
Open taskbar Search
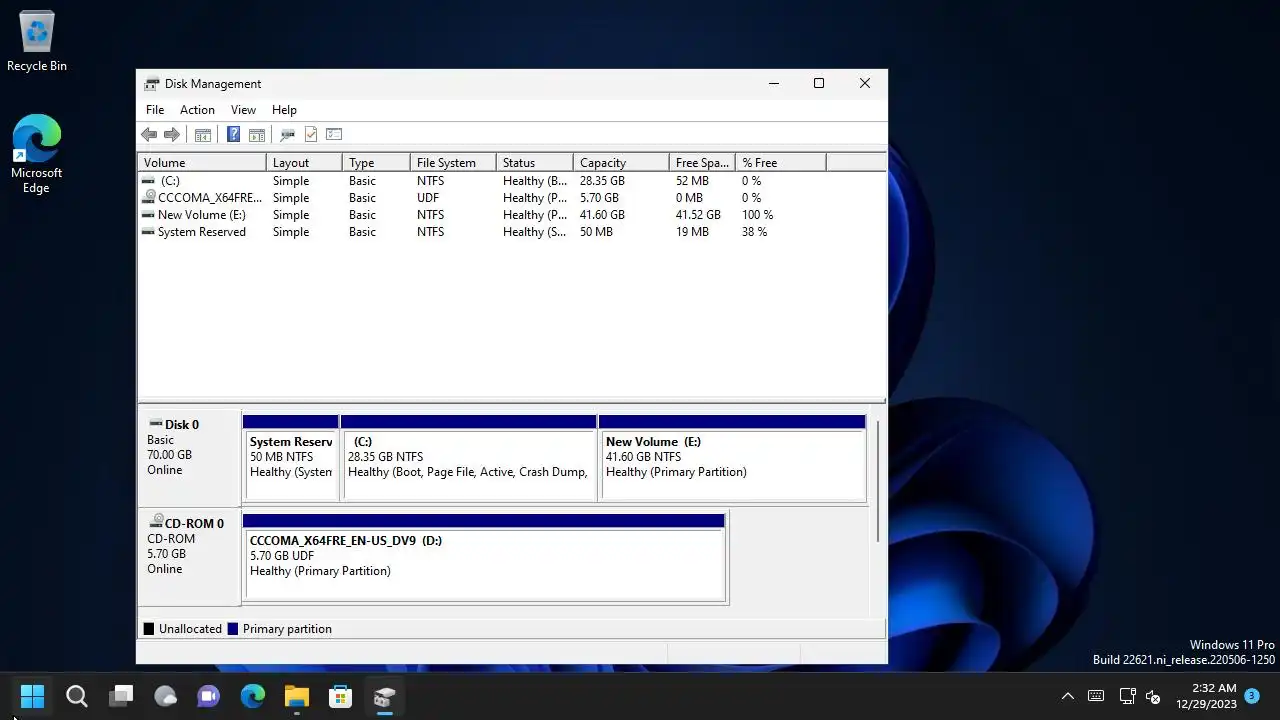click(77, 696)
